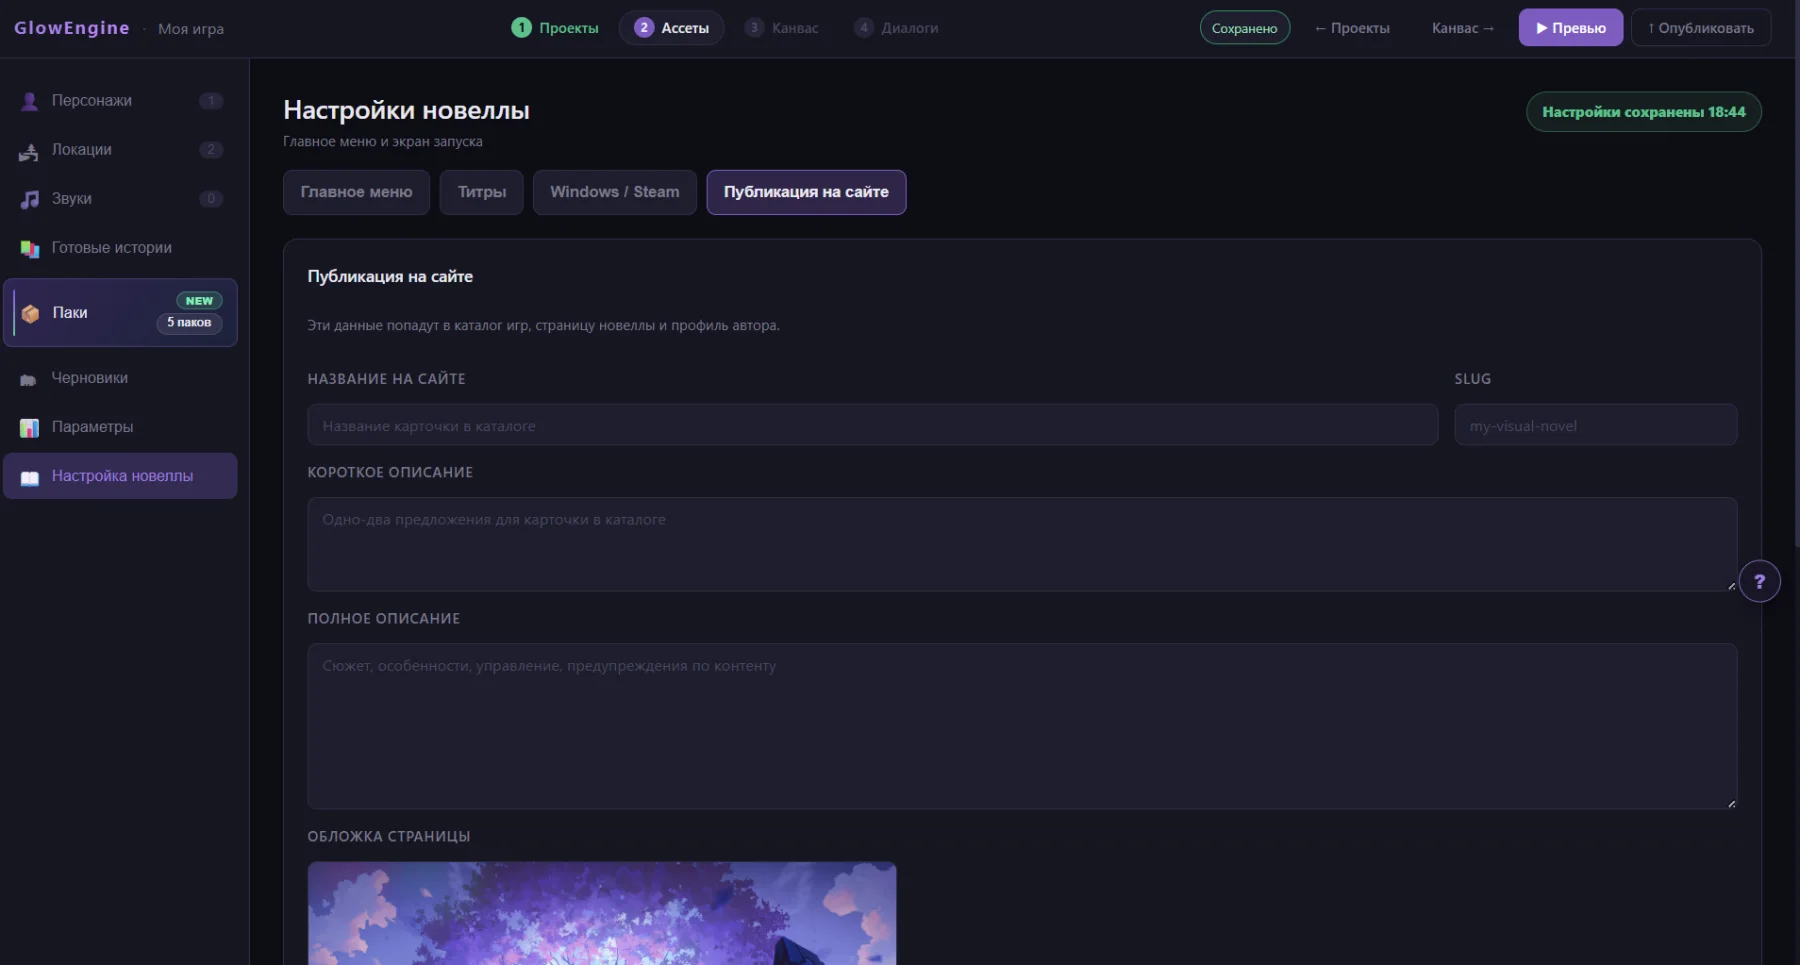Click the Локации location icon in sidebar

[29, 150]
